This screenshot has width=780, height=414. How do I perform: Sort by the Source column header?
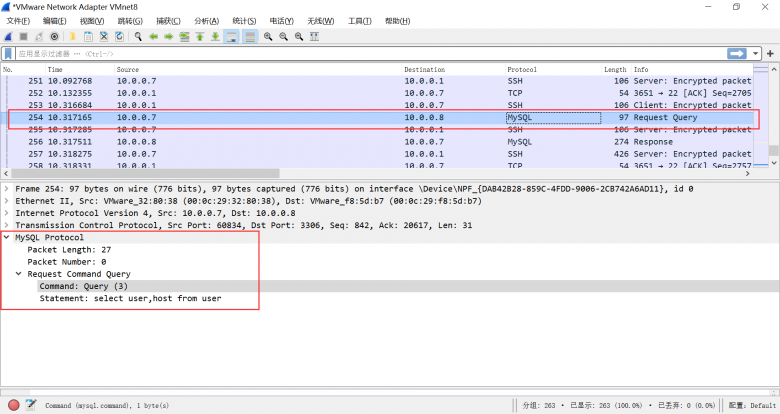tap(258, 70)
